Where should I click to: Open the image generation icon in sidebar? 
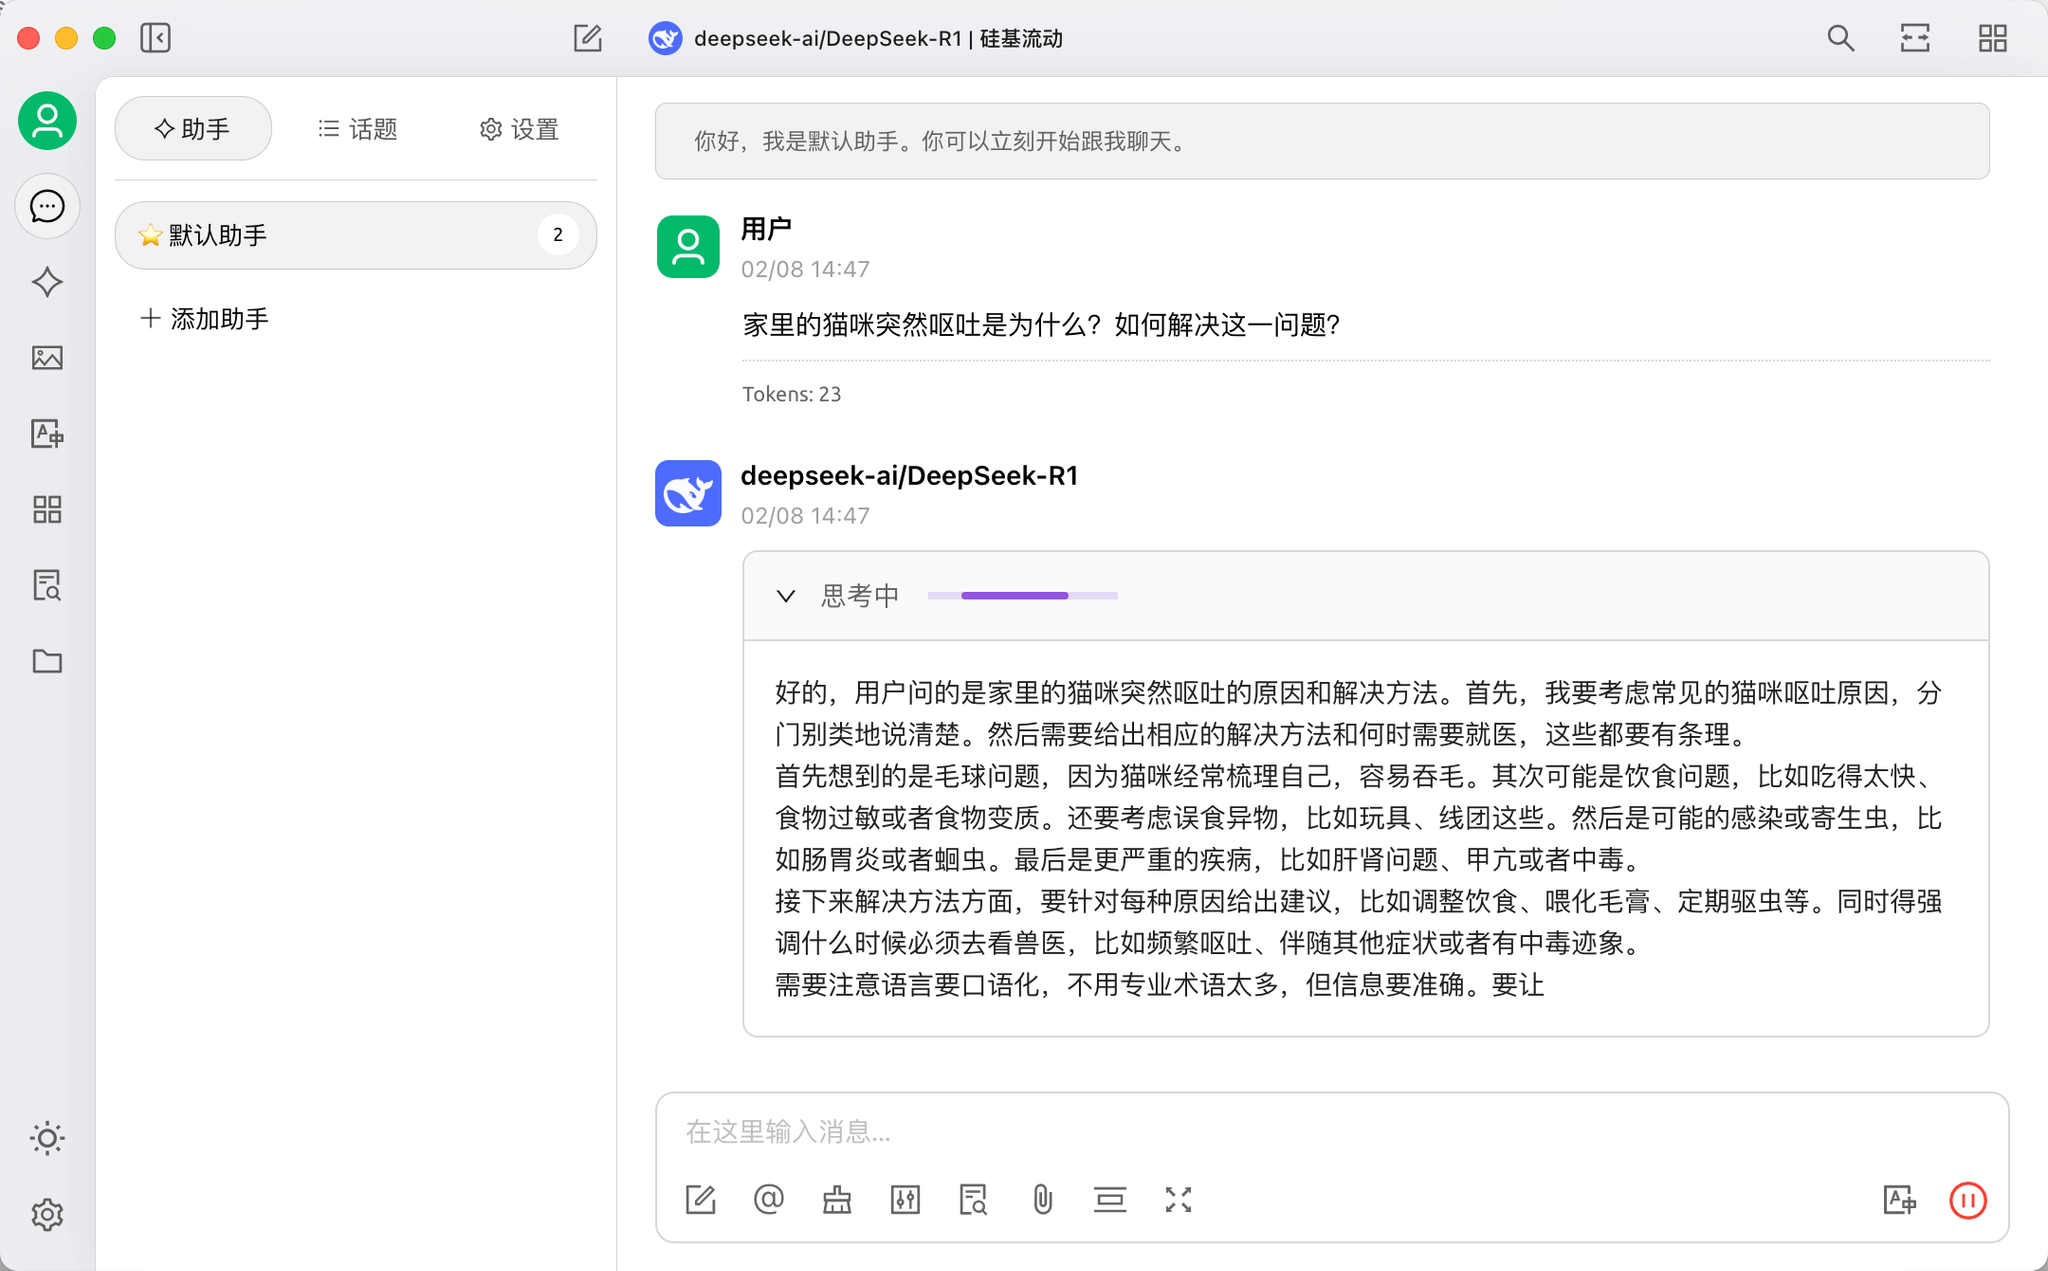point(47,358)
